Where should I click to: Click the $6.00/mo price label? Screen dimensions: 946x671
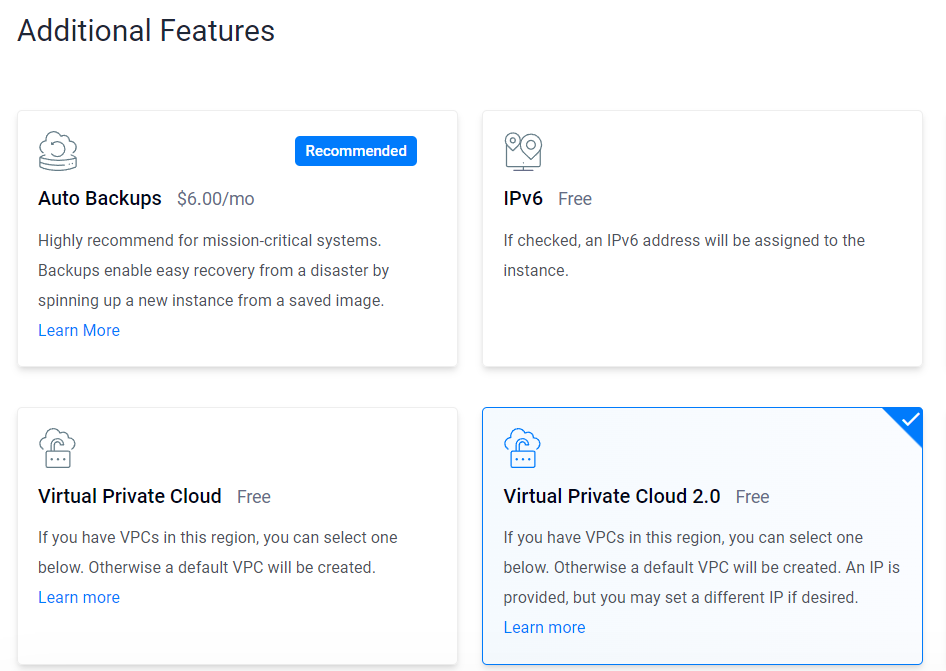point(215,199)
